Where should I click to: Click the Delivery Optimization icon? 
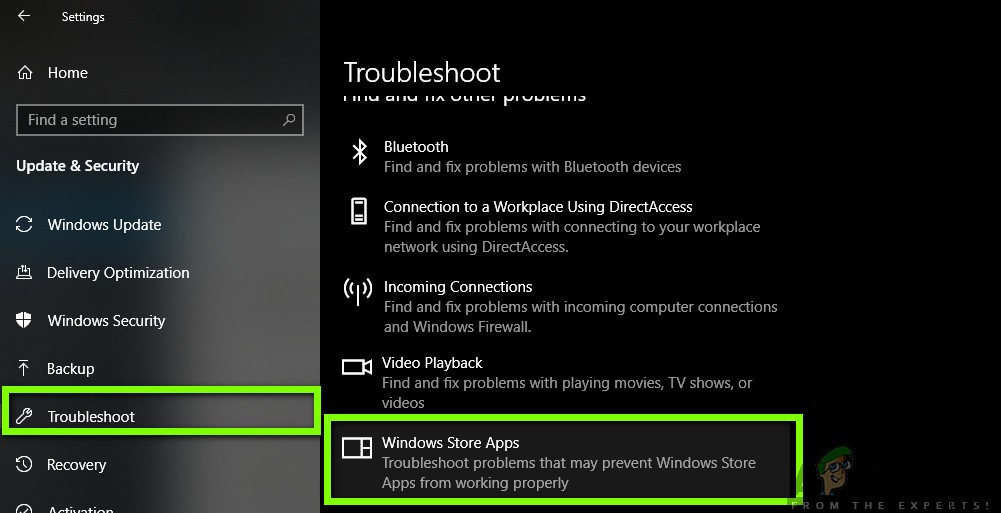(26, 273)
